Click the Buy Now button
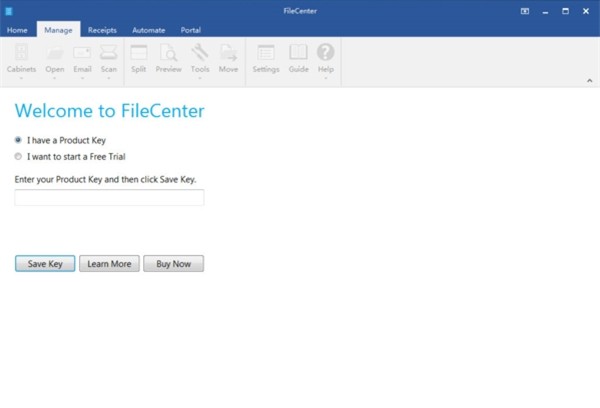The height and width of the screenshot is (408, 600). click(x=173, y=264)
